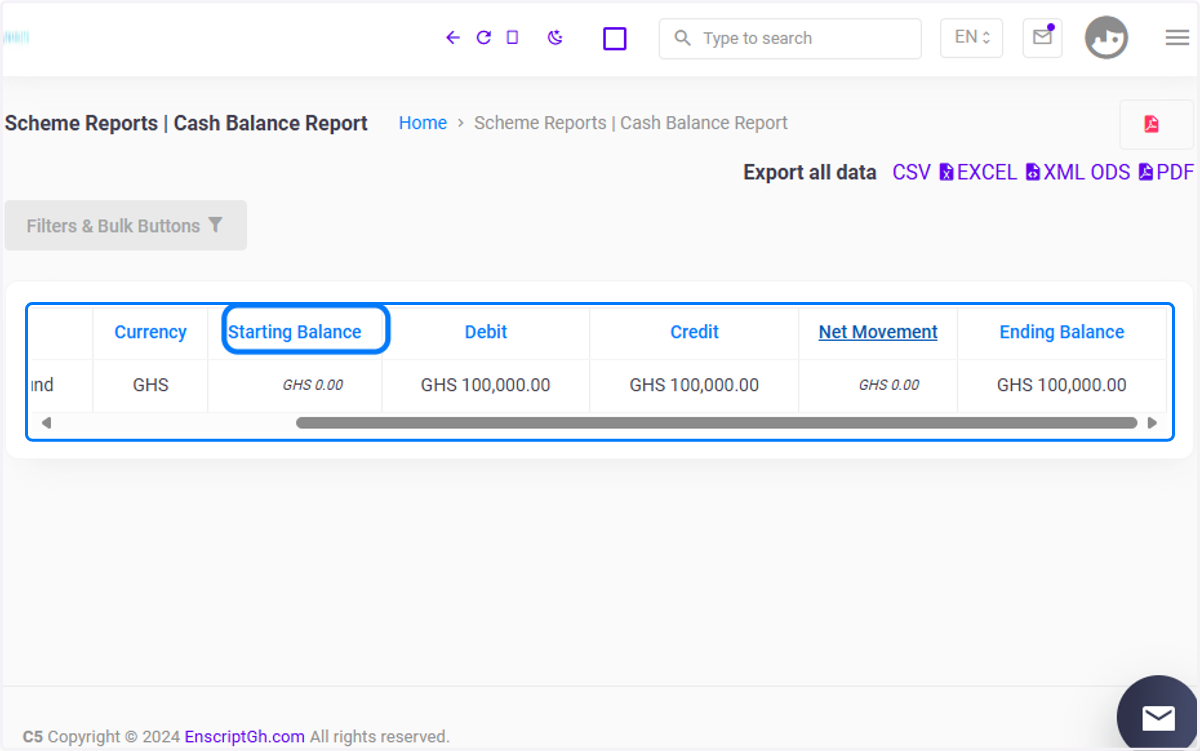
Task: Open the EN language dropdown
Action: pyautogui.click(x=971, y=38)
